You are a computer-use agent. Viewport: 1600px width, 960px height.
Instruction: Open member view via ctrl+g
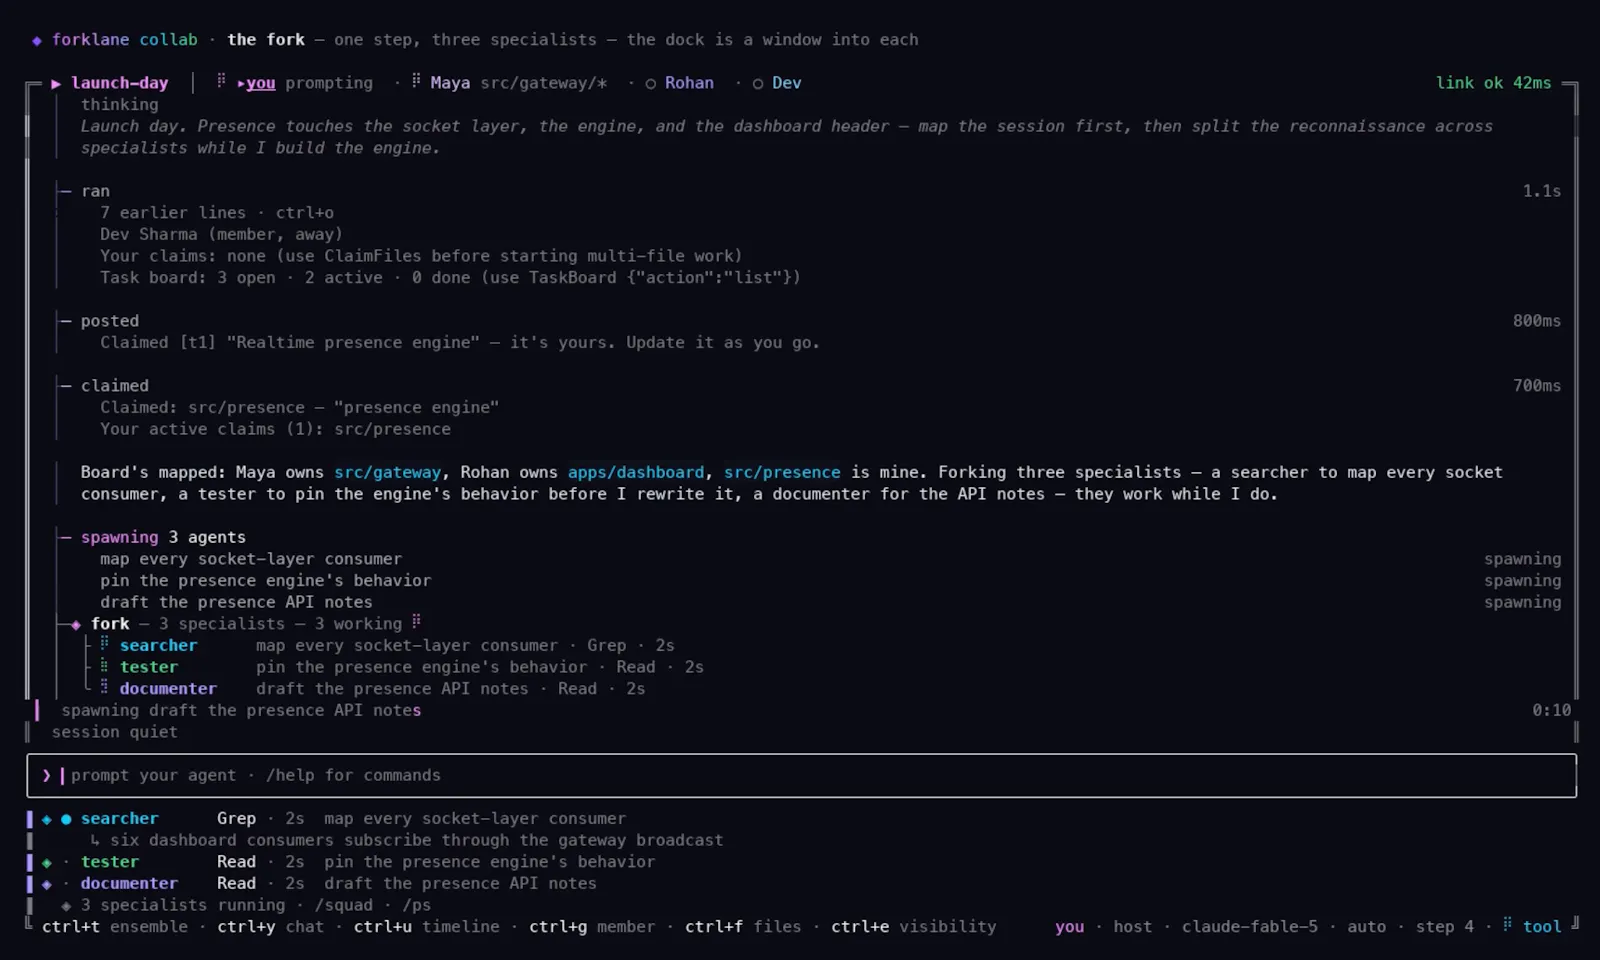pyautogui.click(x=592, y=927)
